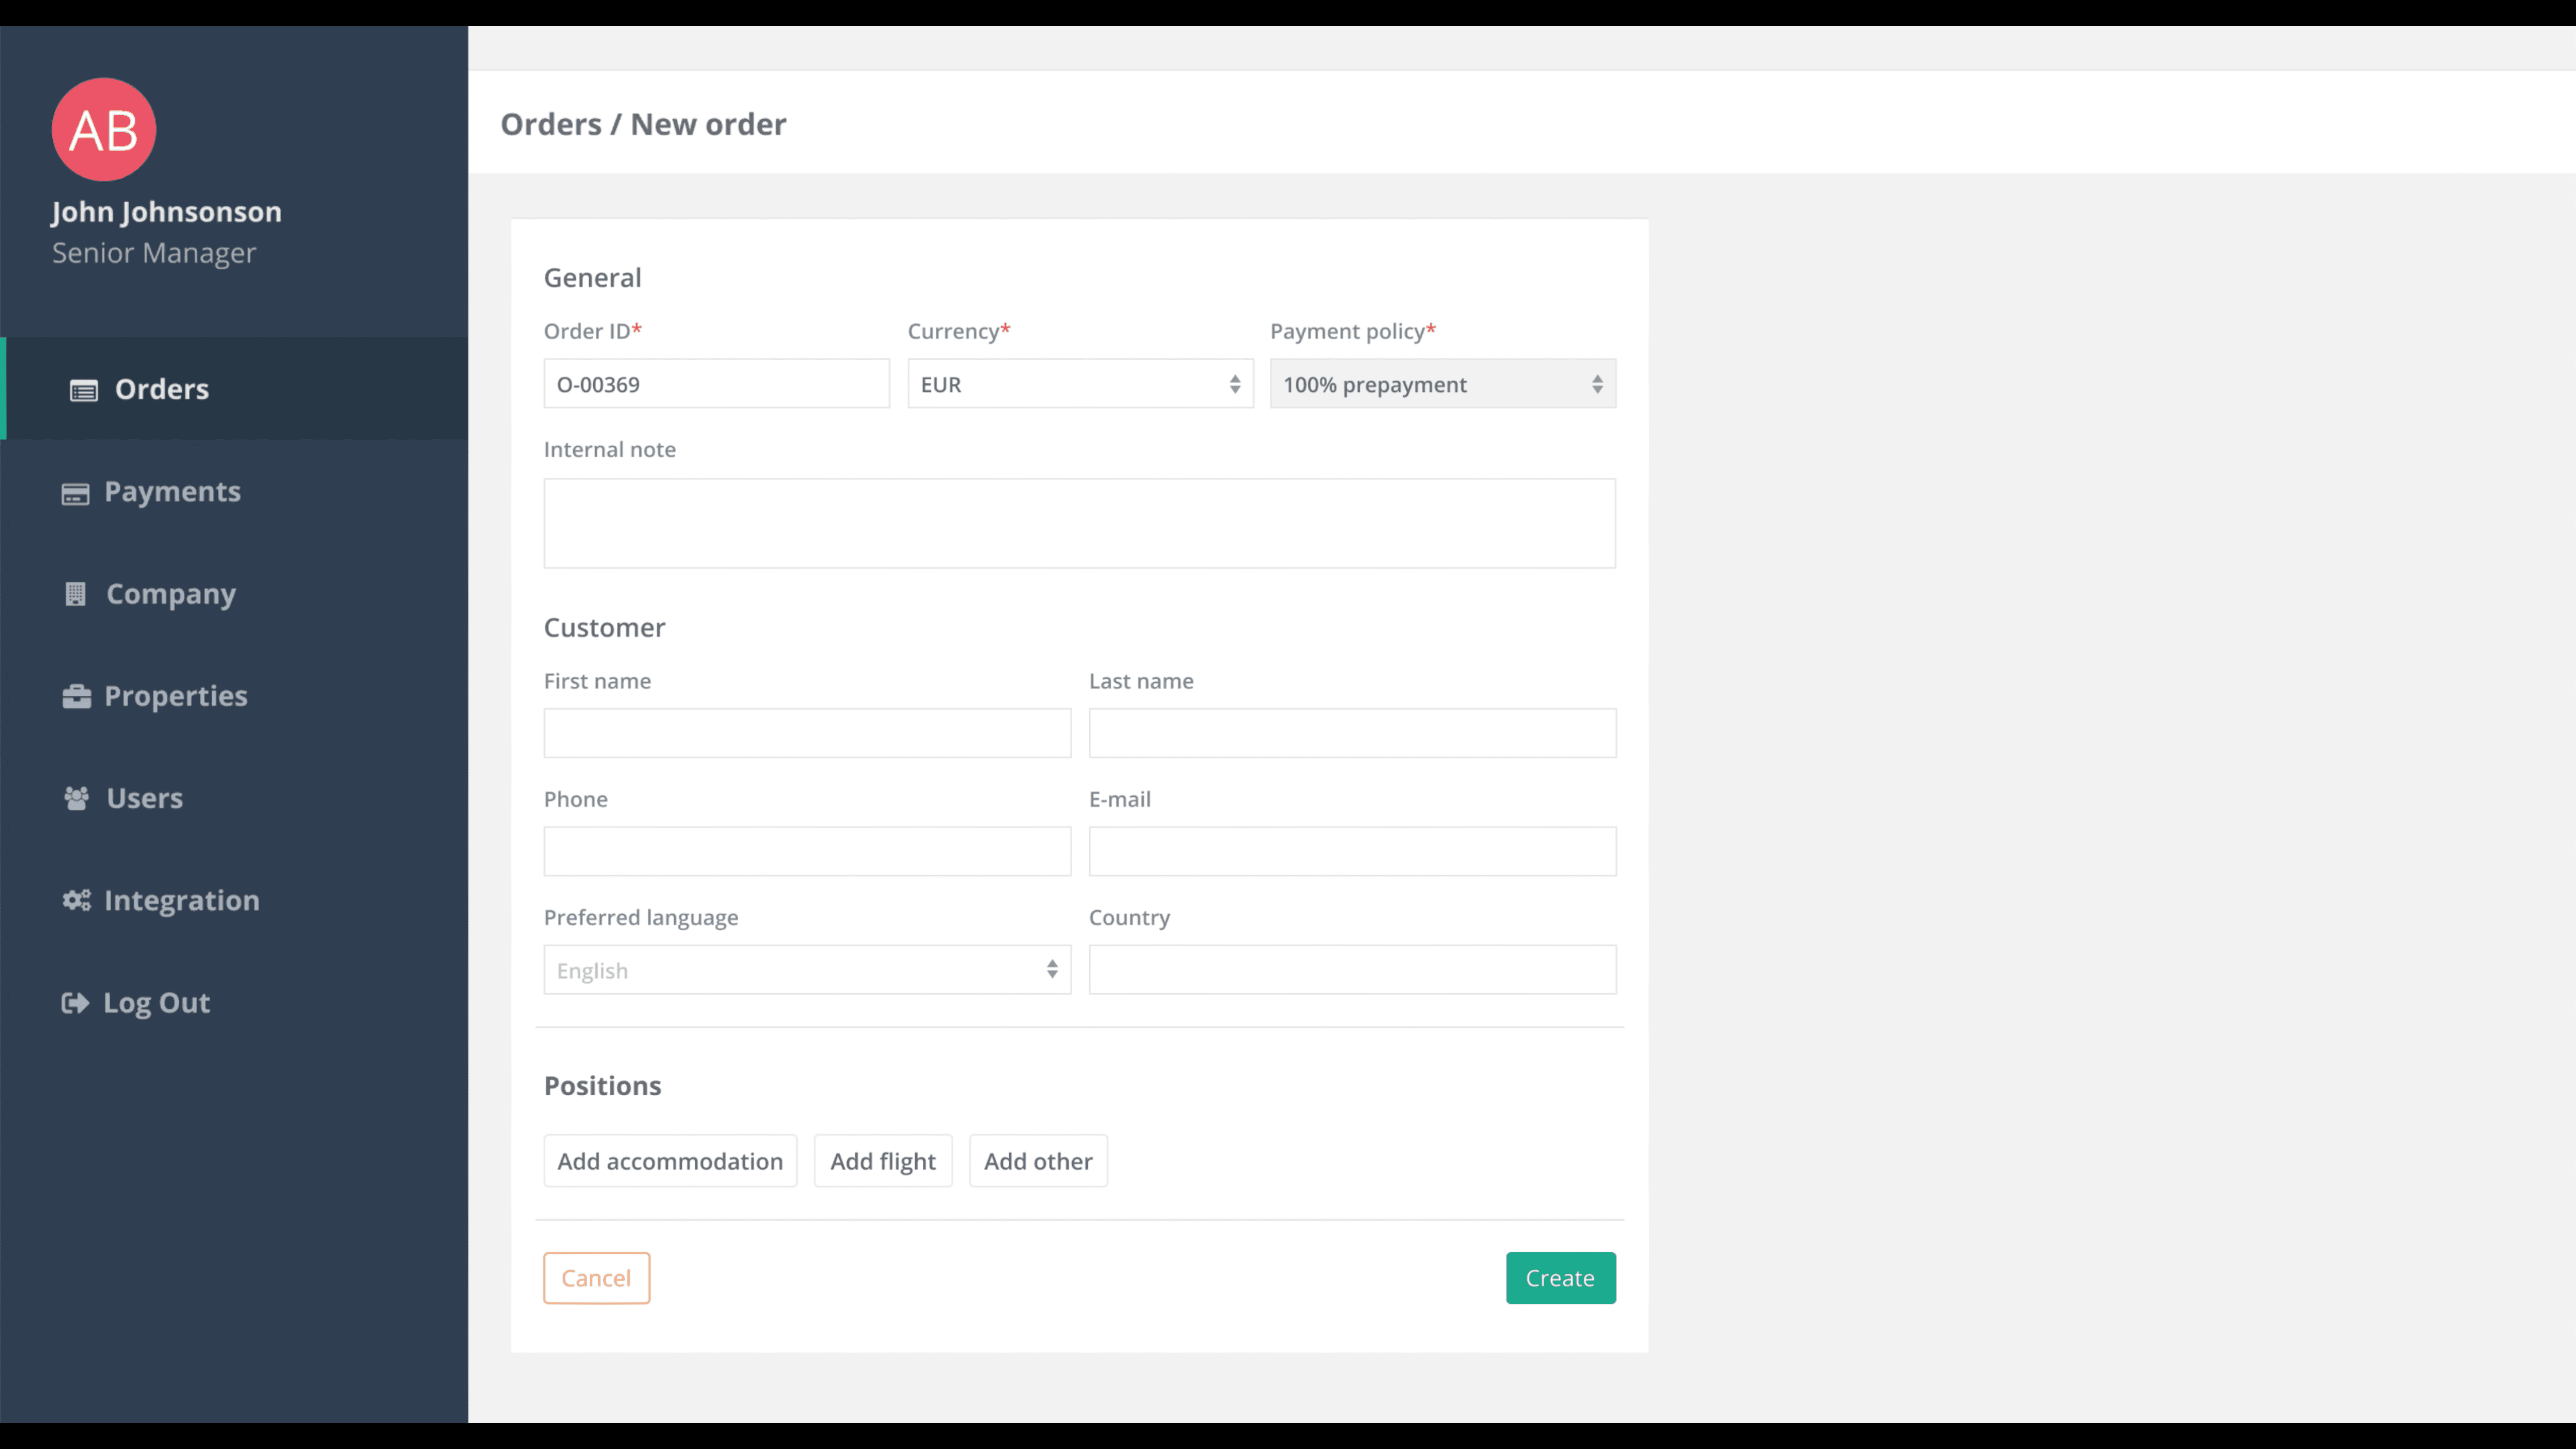Click the E-mail label
This screenshot has height=1449, width=2576.
[x=1119, y=799]
